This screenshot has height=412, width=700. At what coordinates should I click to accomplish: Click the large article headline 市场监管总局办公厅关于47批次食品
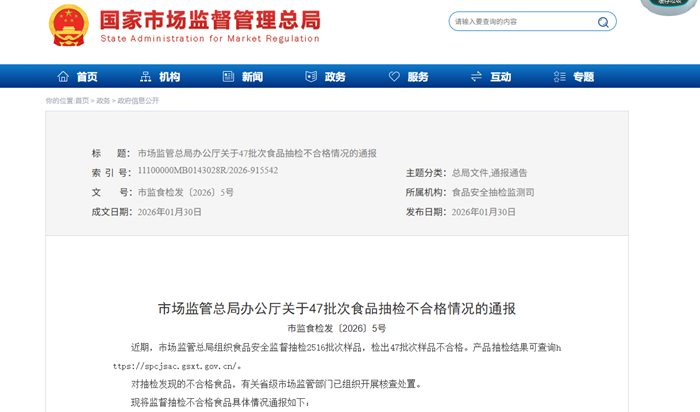tap(337, 308)
